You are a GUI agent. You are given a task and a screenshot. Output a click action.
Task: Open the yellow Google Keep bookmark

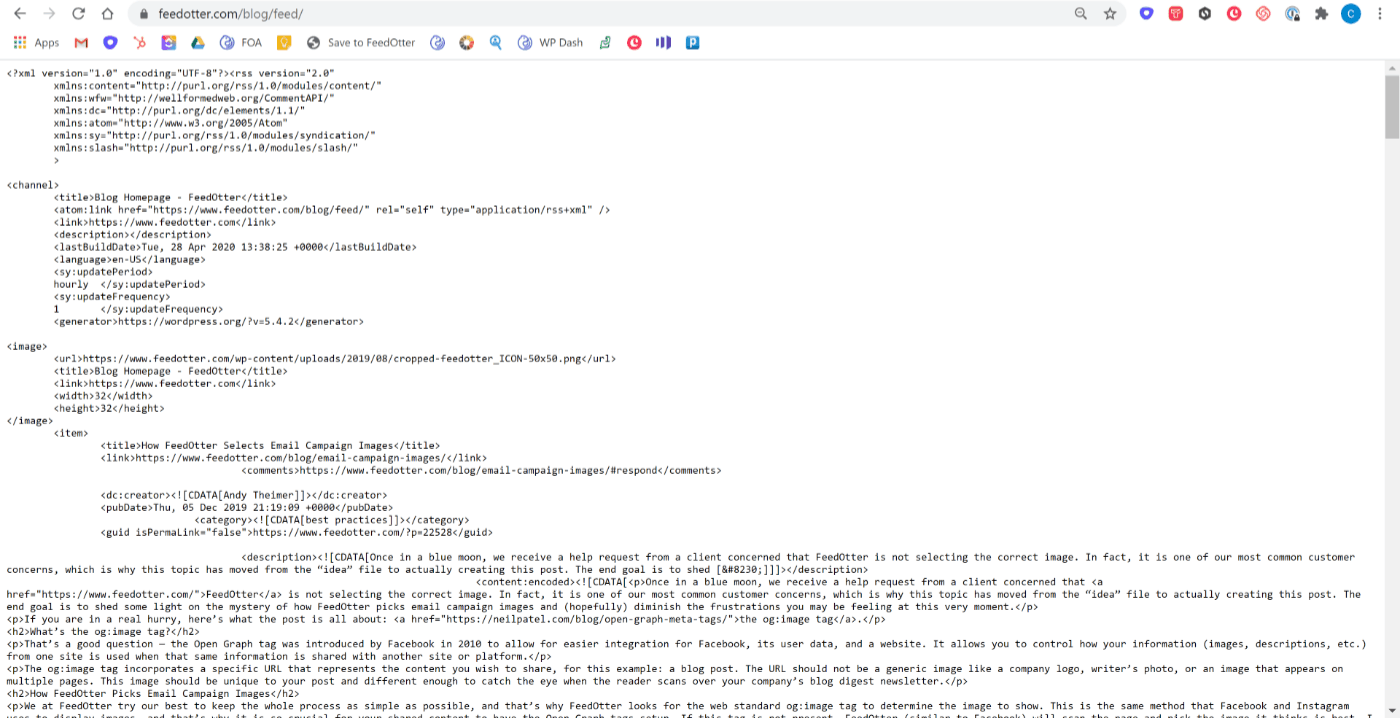tap(284, 43)
